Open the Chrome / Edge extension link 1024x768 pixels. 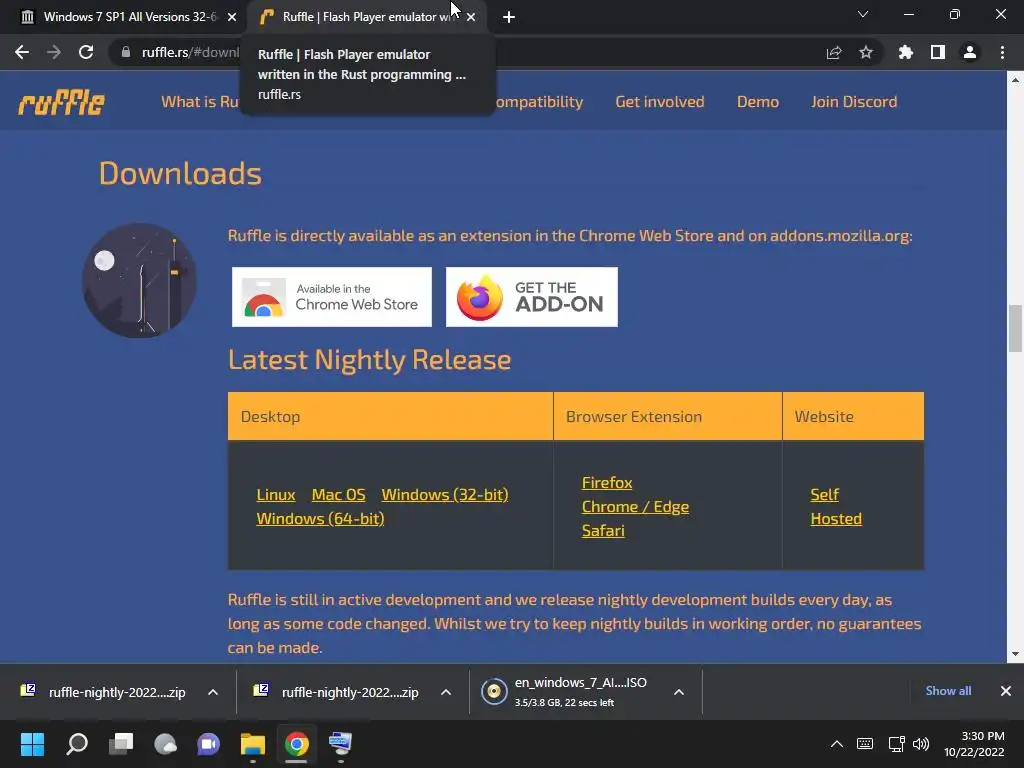pyautogui.click(x=635, y=507)
